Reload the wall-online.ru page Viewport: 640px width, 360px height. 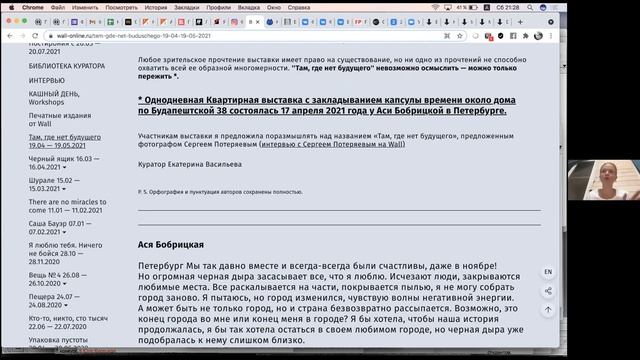(x=35, y=36)
